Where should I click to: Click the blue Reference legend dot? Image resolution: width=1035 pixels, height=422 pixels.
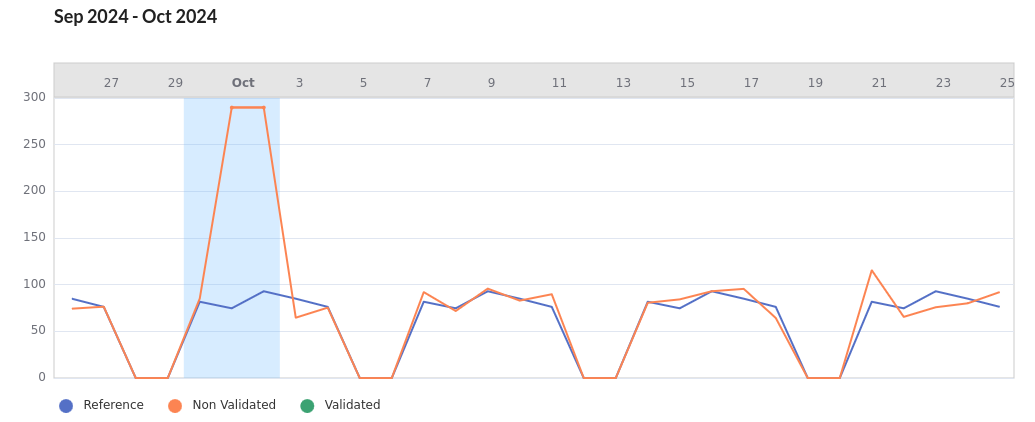click(66, 406)
